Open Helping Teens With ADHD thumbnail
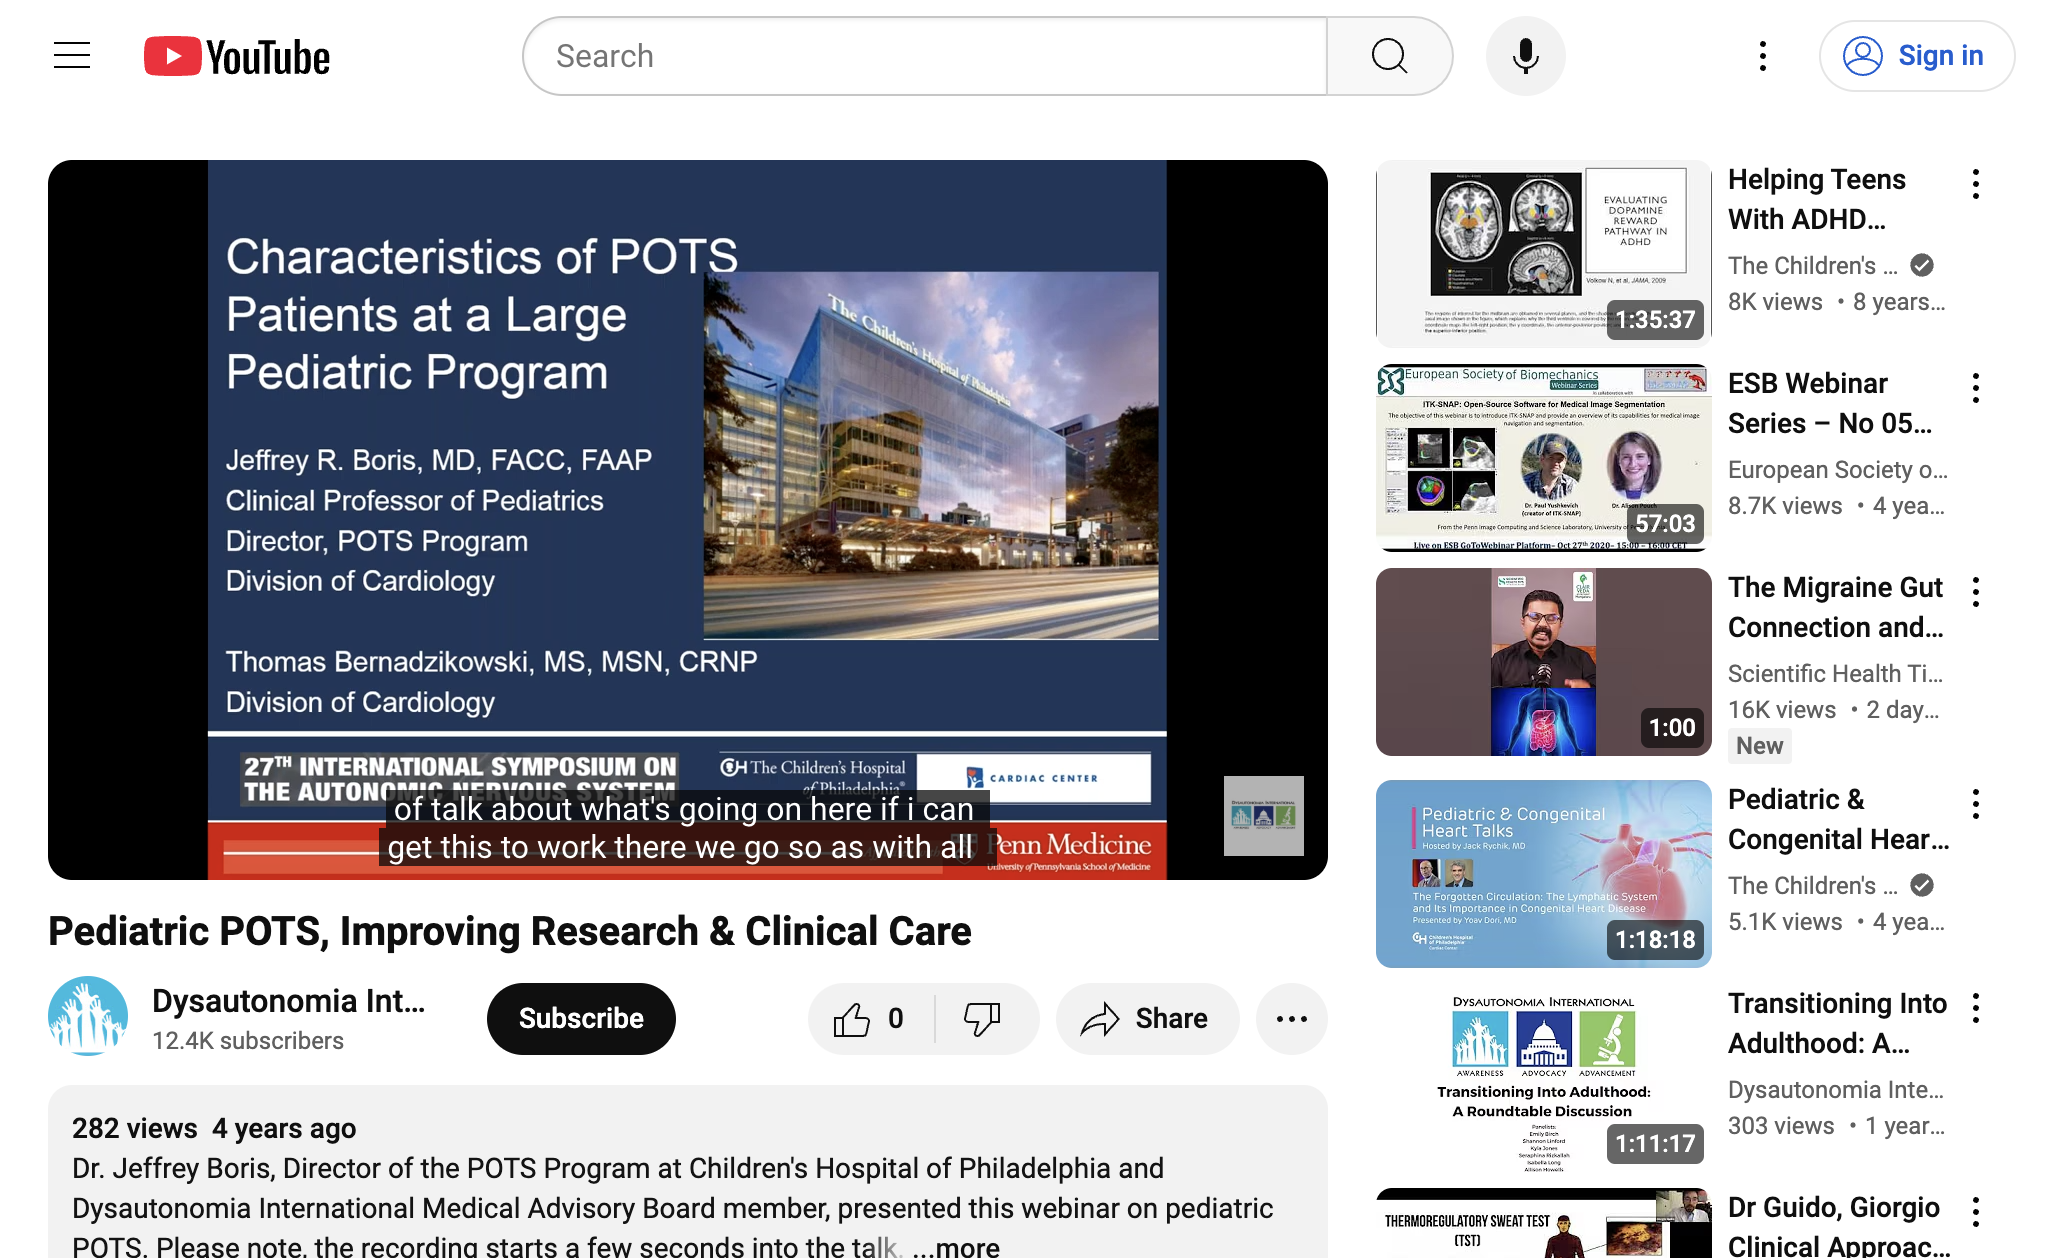The image size is (2048, 1258). (1543, 254)
